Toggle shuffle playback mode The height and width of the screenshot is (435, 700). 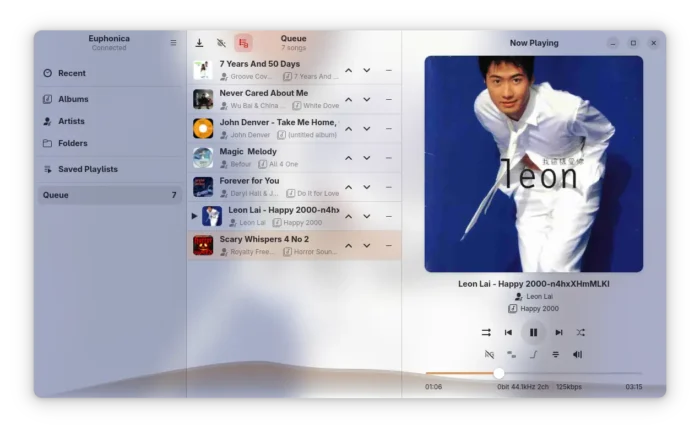(x=581, y=332)
